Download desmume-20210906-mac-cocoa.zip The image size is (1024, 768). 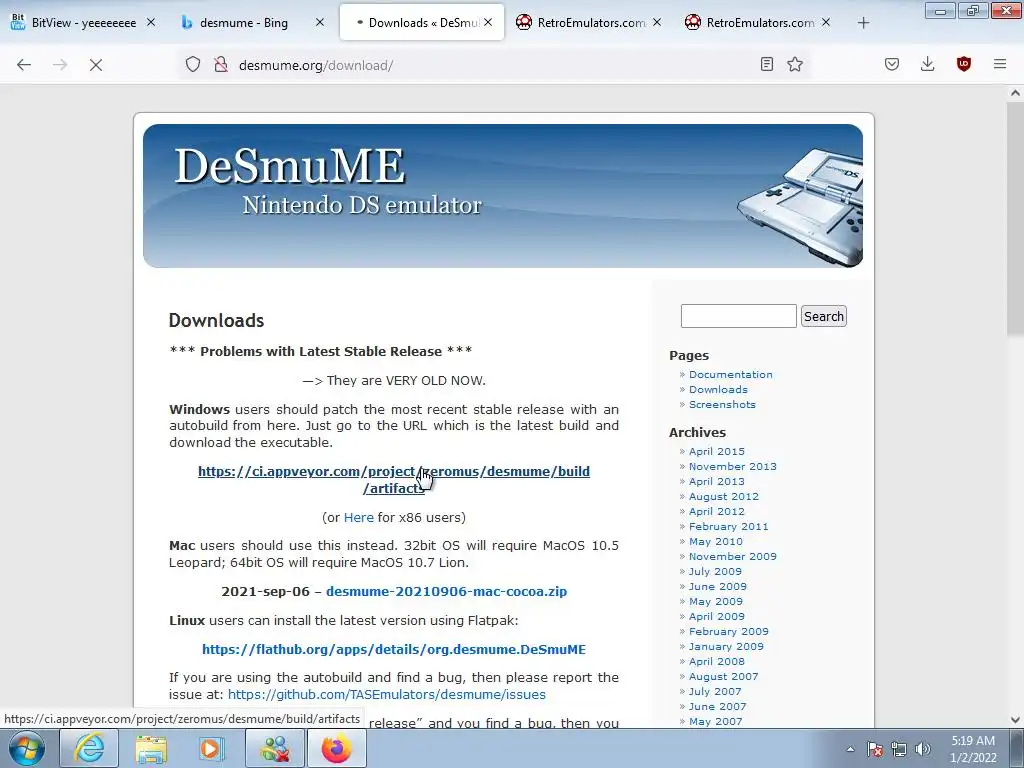(447, 591)
